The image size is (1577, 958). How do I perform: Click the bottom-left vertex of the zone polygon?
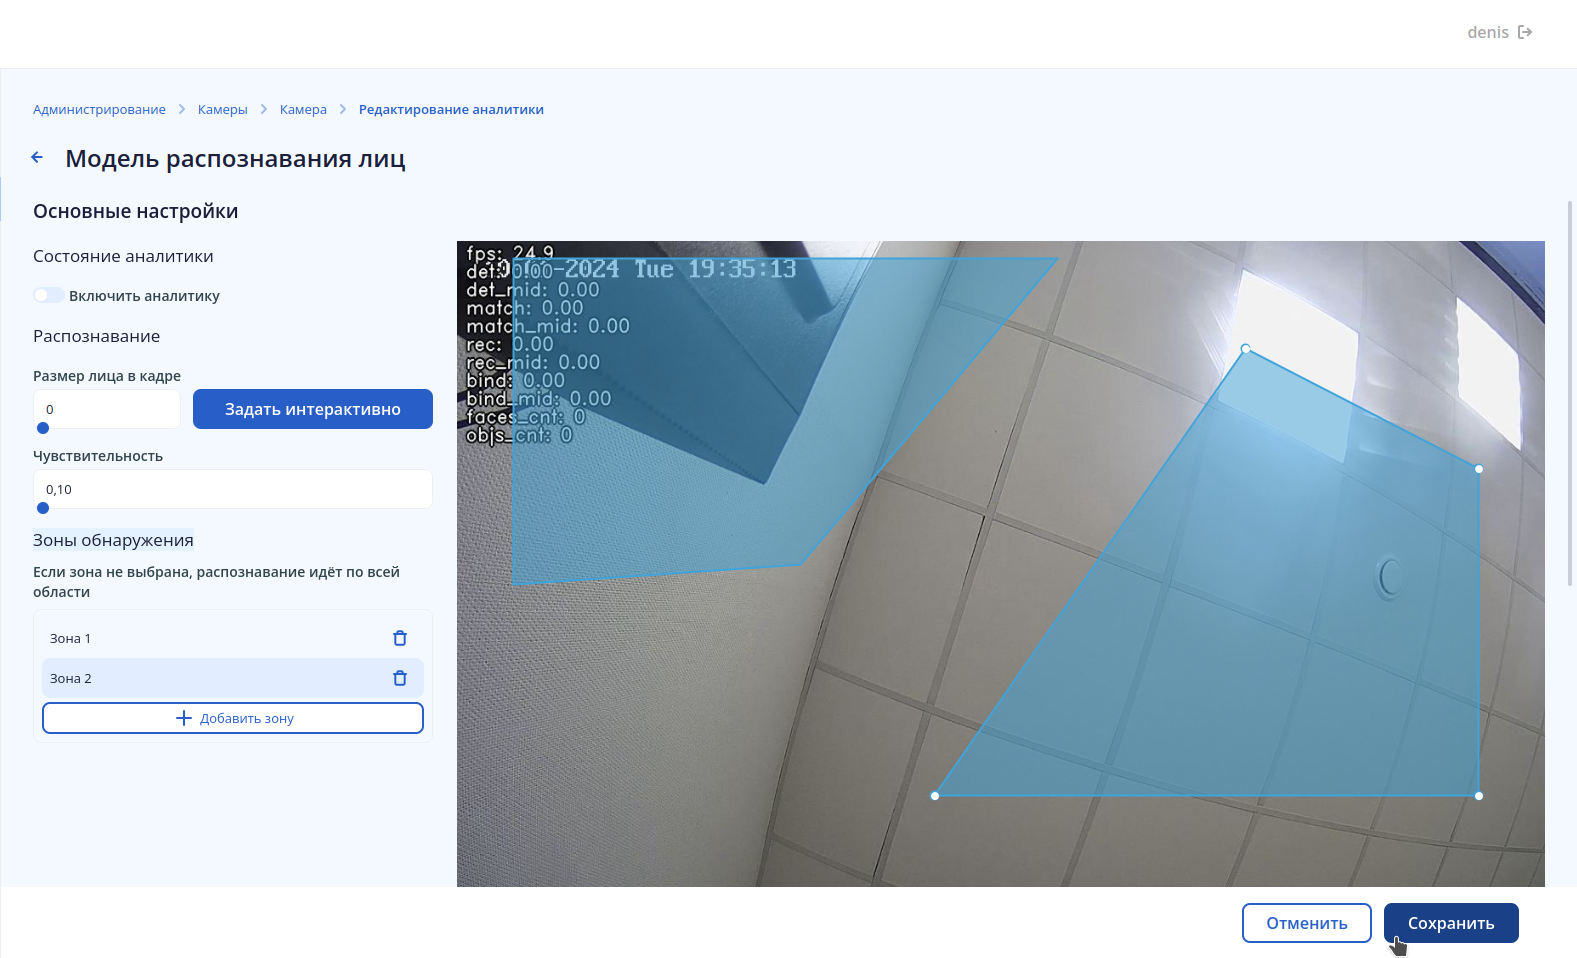coord(935,796)
